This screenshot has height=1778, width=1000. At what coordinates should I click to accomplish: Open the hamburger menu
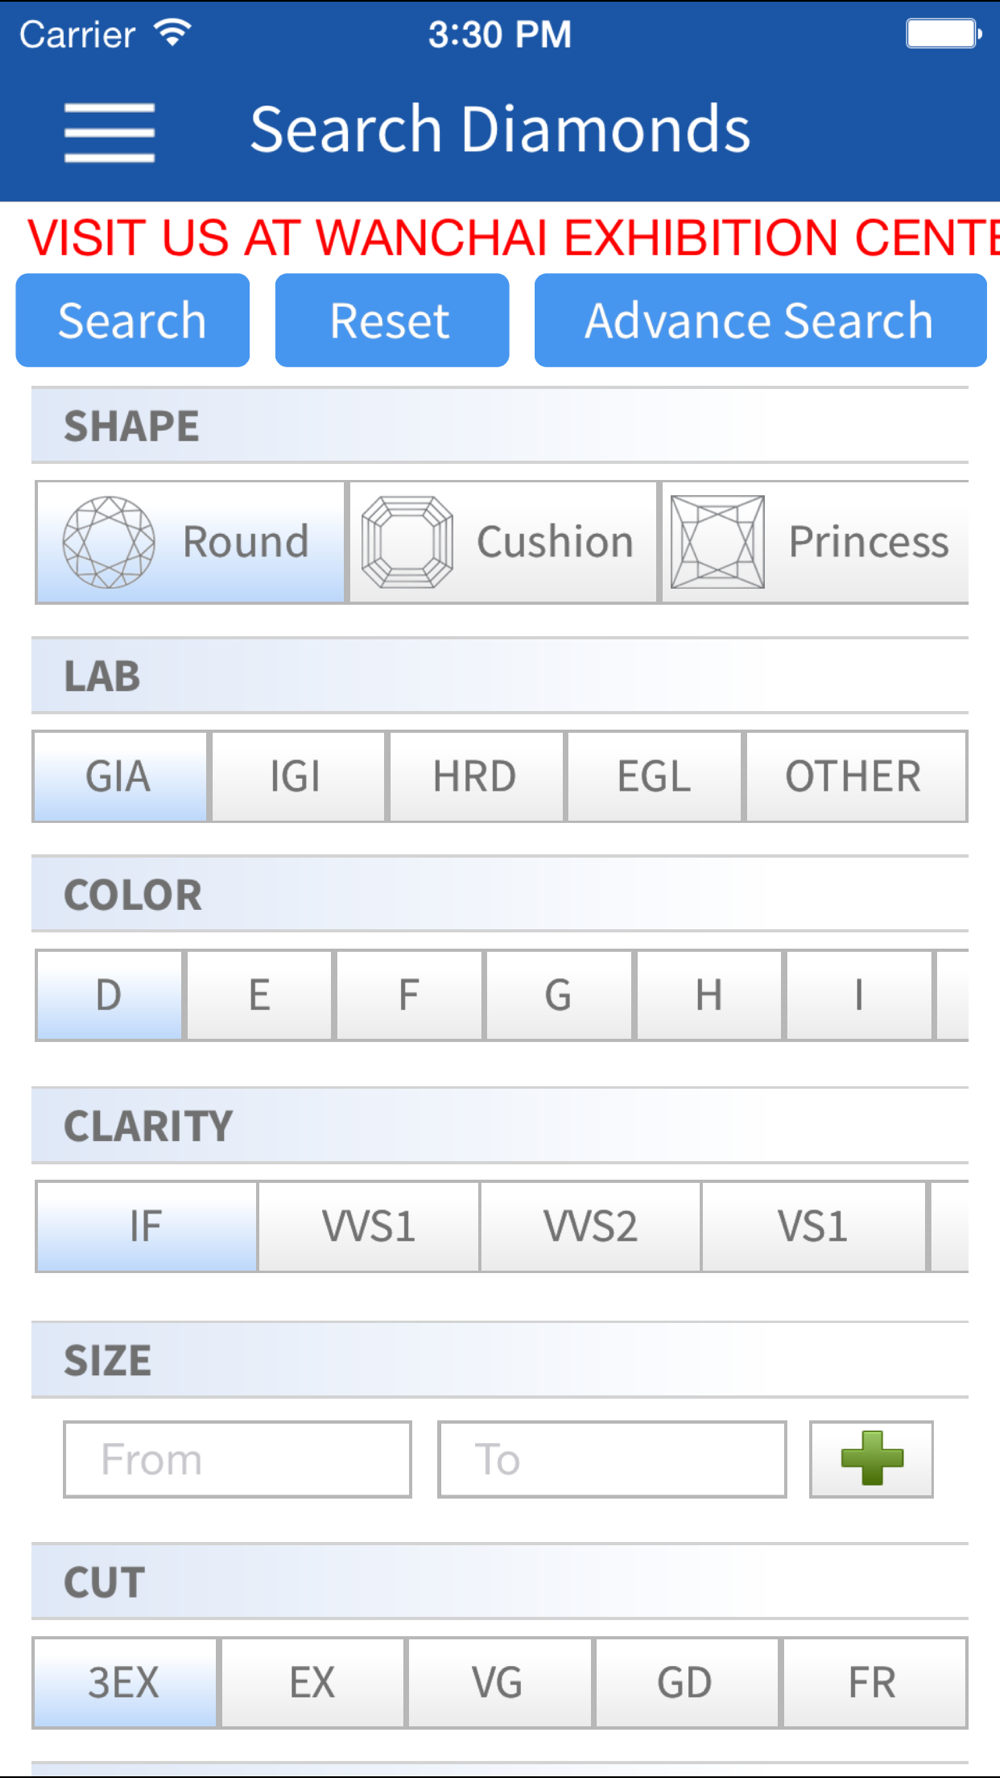(109, 132)
